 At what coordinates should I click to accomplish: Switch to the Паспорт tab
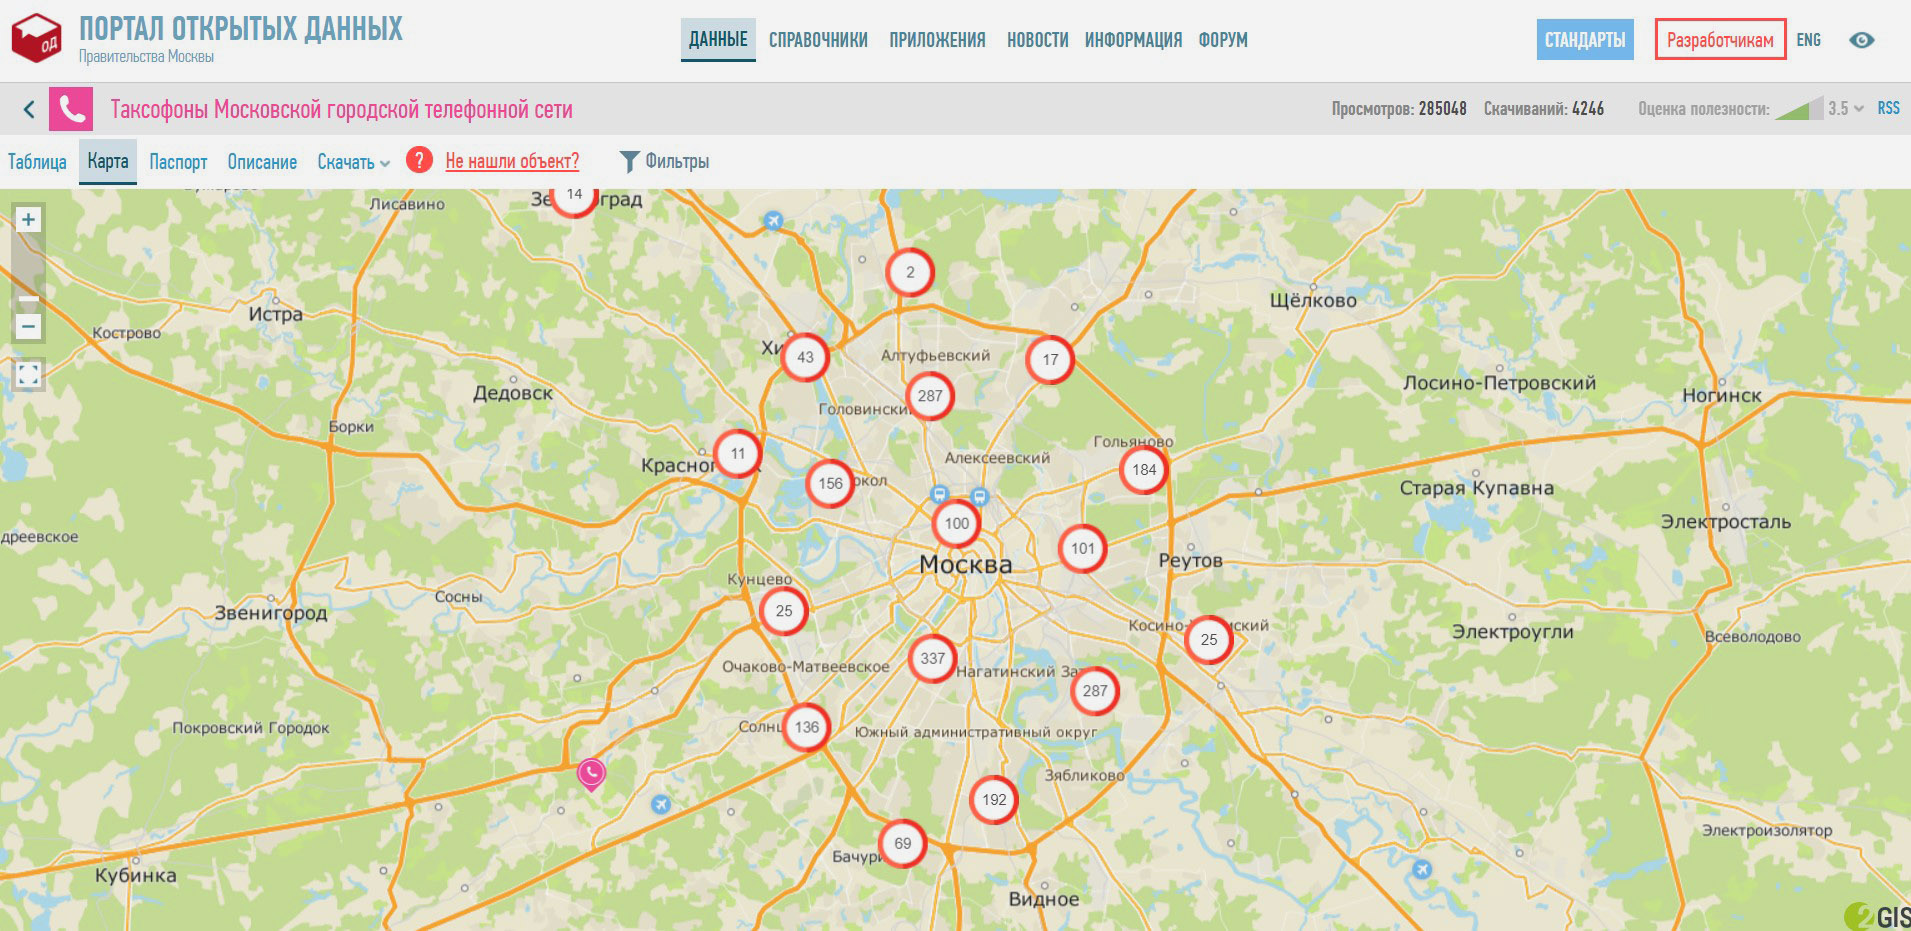pyautogui.click(x=178, y=162)
